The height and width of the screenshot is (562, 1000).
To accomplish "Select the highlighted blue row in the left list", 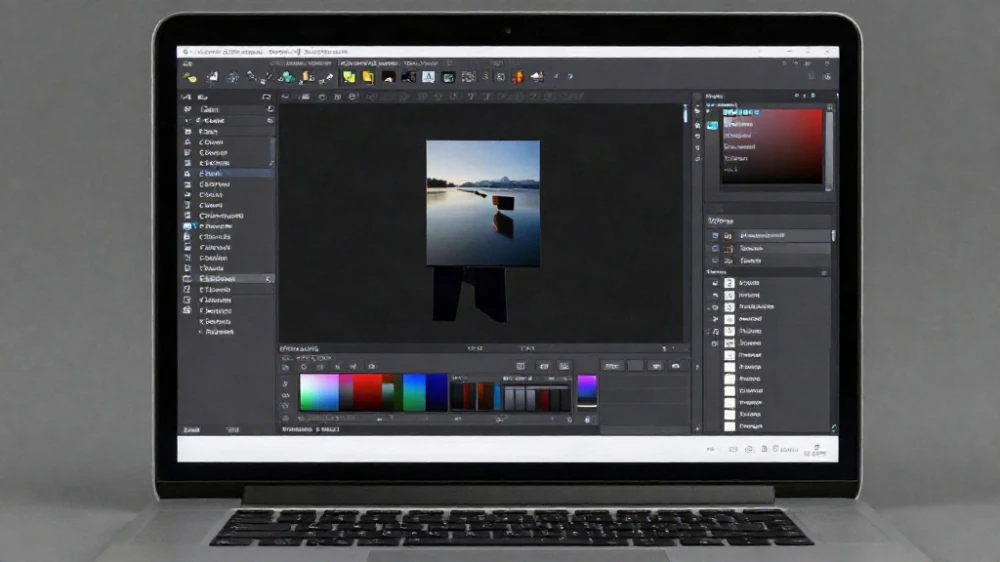I will click(228, 174).
